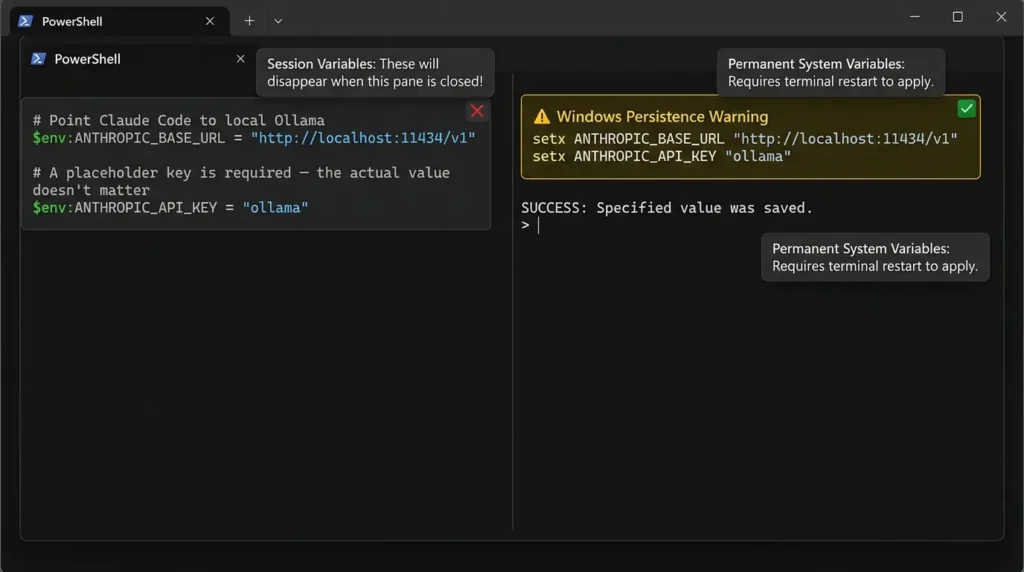Open a new terminal tab with plus
The height and width of the screenshot is (572, 1024).
249,21
